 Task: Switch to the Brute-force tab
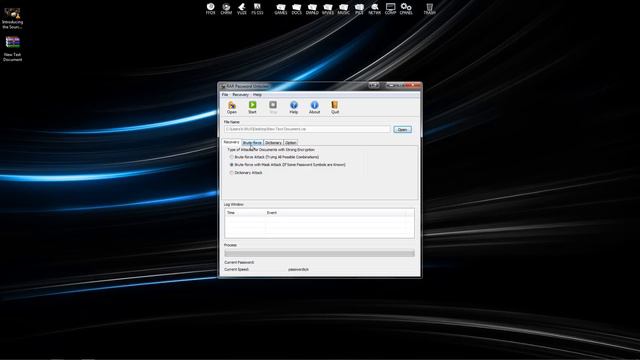[252, 142]
